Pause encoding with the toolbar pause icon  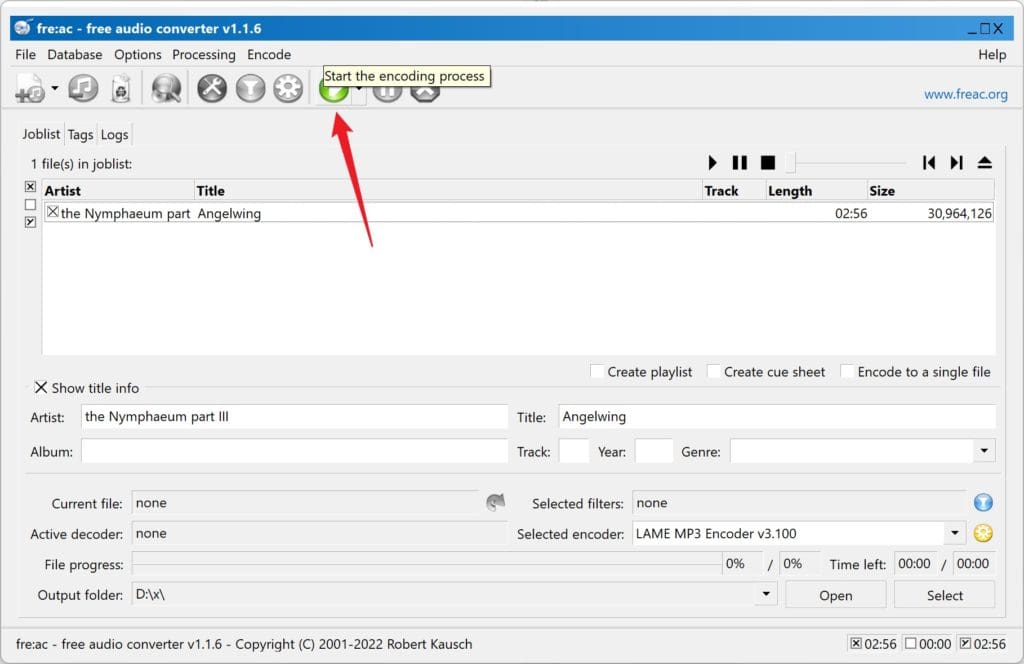pyautogui.click(x=387, y=93)
